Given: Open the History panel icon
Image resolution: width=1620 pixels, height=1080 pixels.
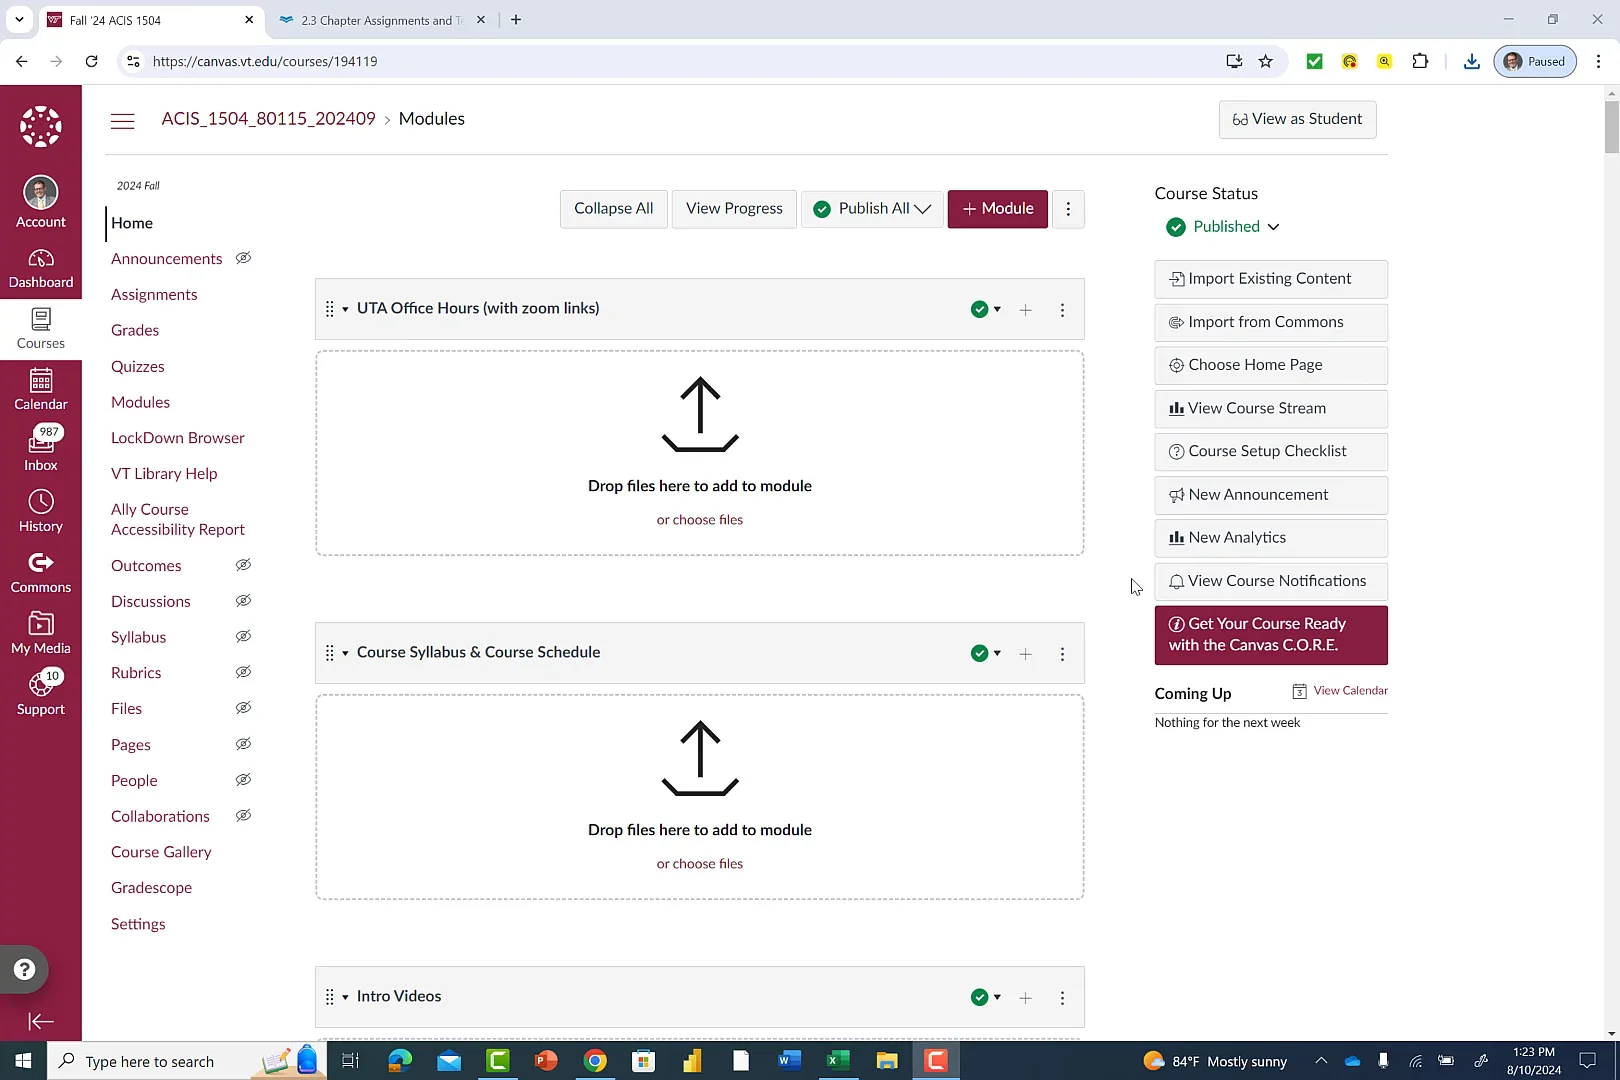Looking at the screenshot, I should tap(41, 510).
